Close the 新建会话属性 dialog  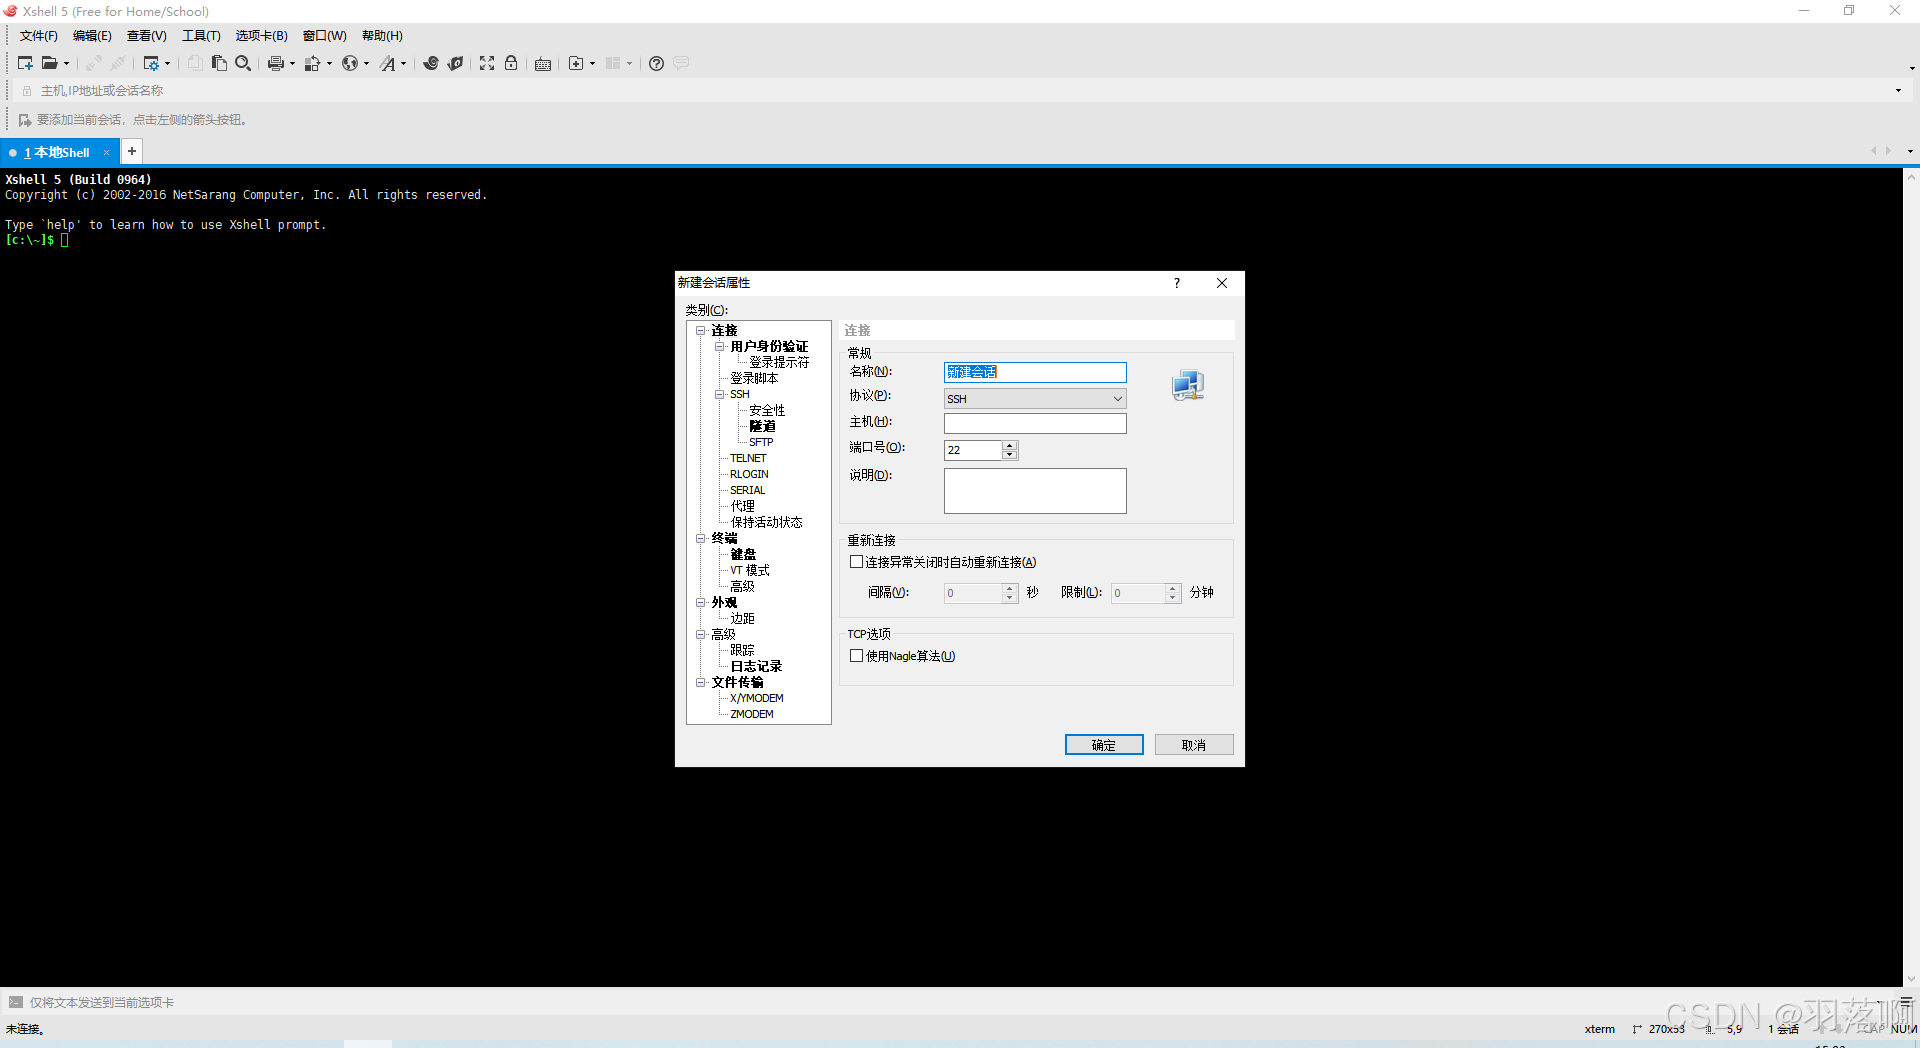click(1222, 283)
